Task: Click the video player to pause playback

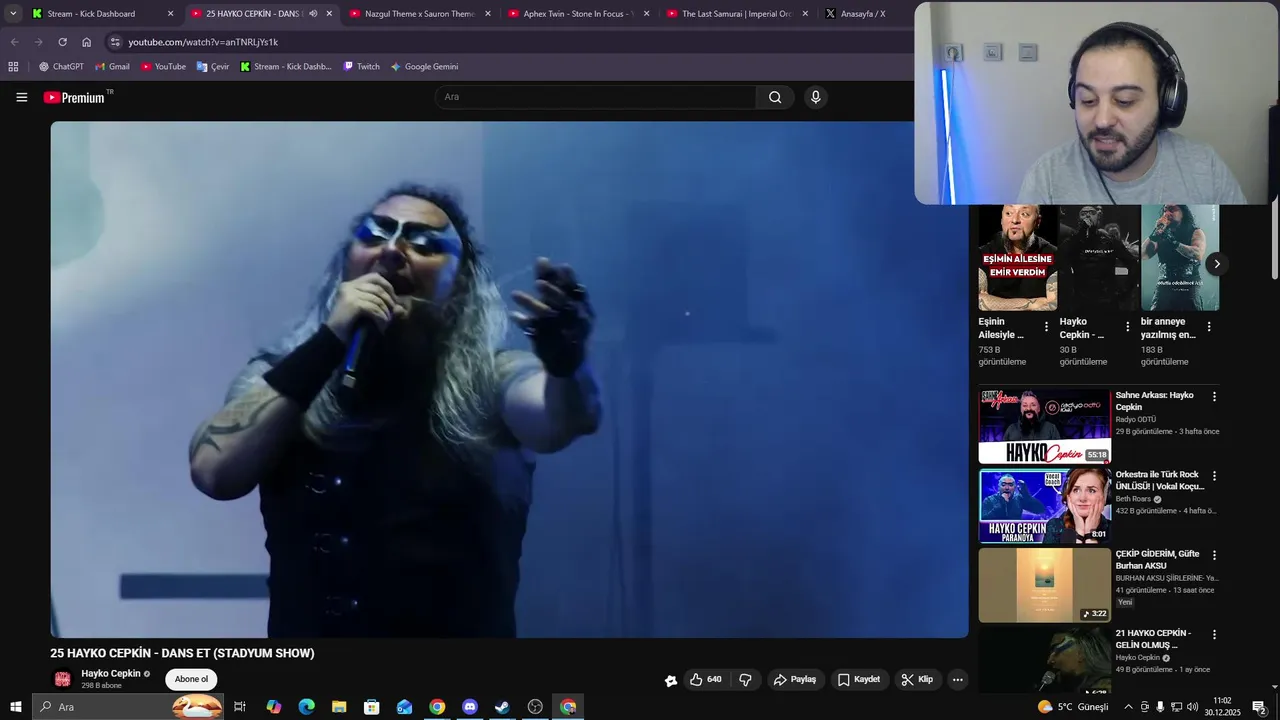Action: point(509,379)
